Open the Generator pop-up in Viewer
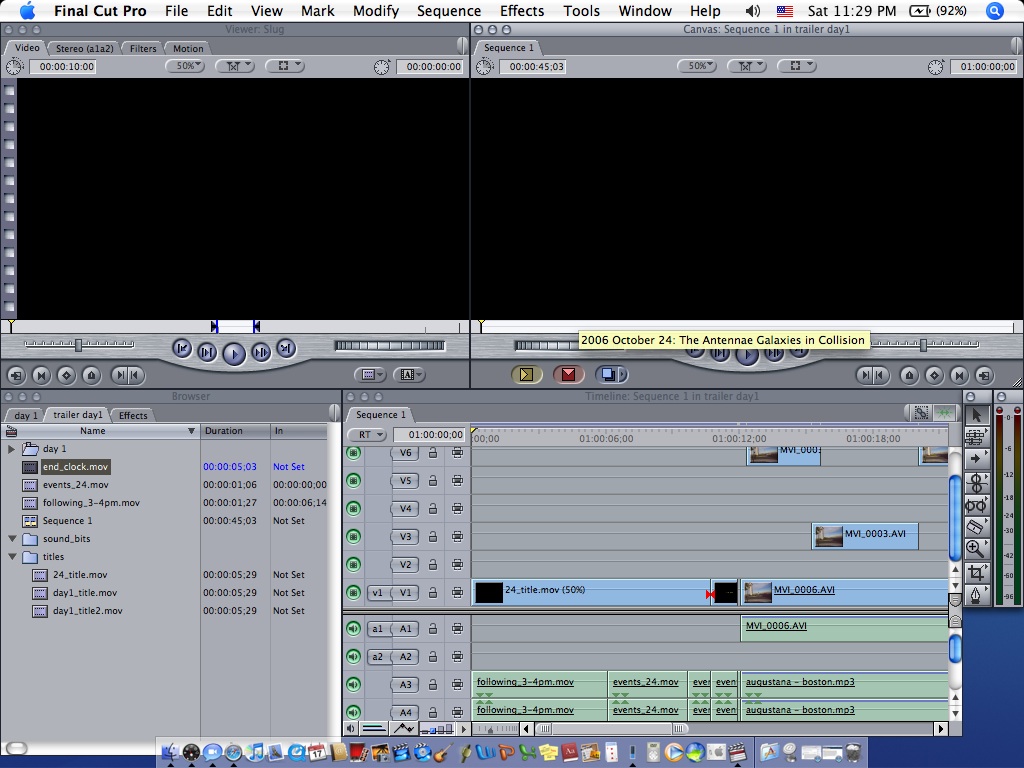 coord(409,374)
